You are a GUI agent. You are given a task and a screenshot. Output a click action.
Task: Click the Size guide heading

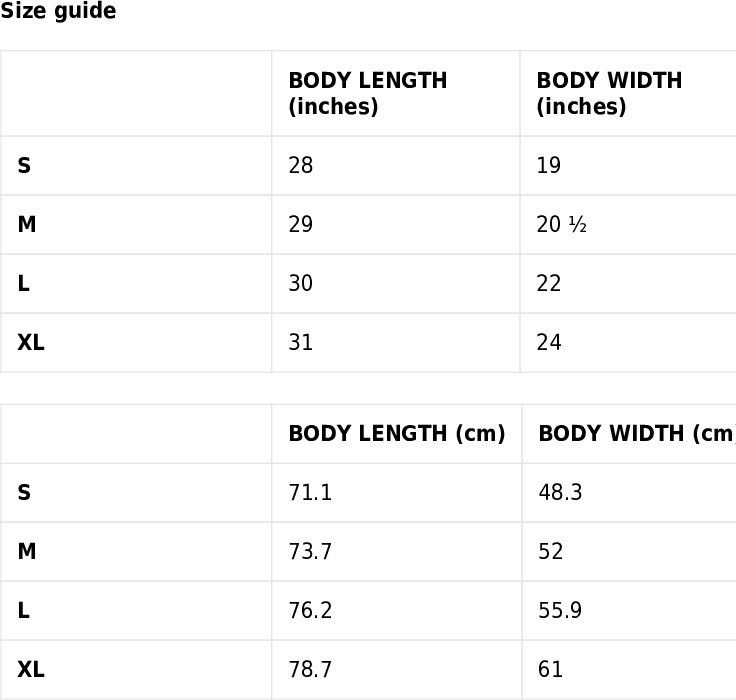point(58,12)
